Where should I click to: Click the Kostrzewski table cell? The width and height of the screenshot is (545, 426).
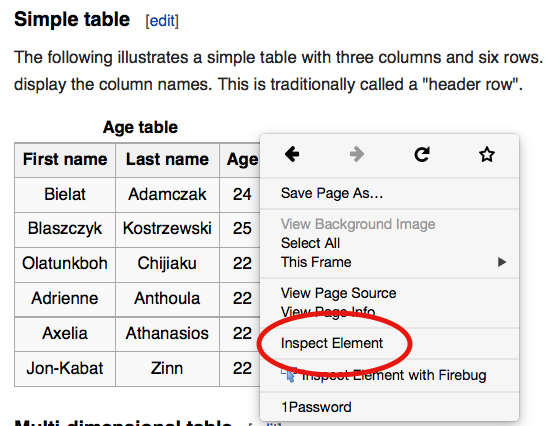pos(168,229)
